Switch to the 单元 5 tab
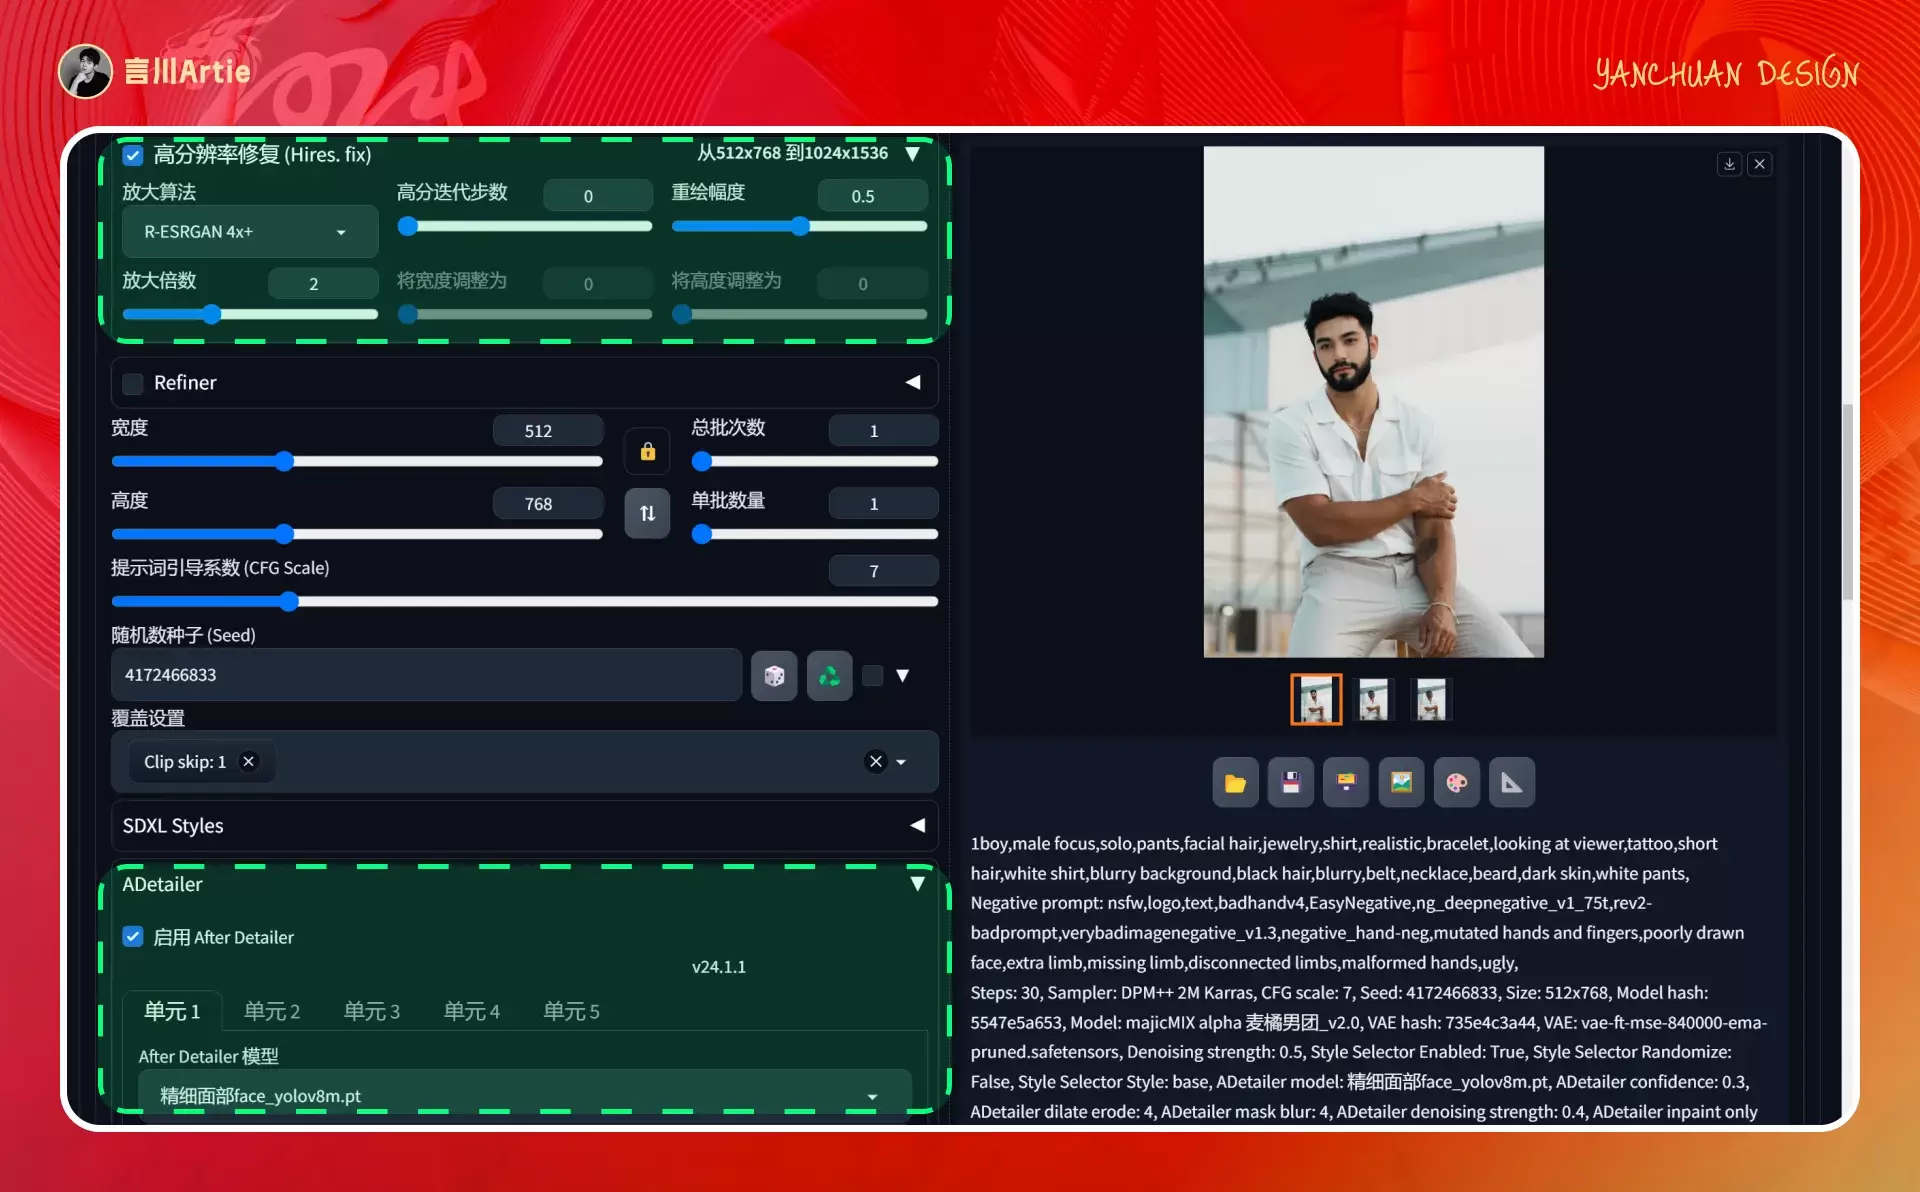 [572, 1012]
